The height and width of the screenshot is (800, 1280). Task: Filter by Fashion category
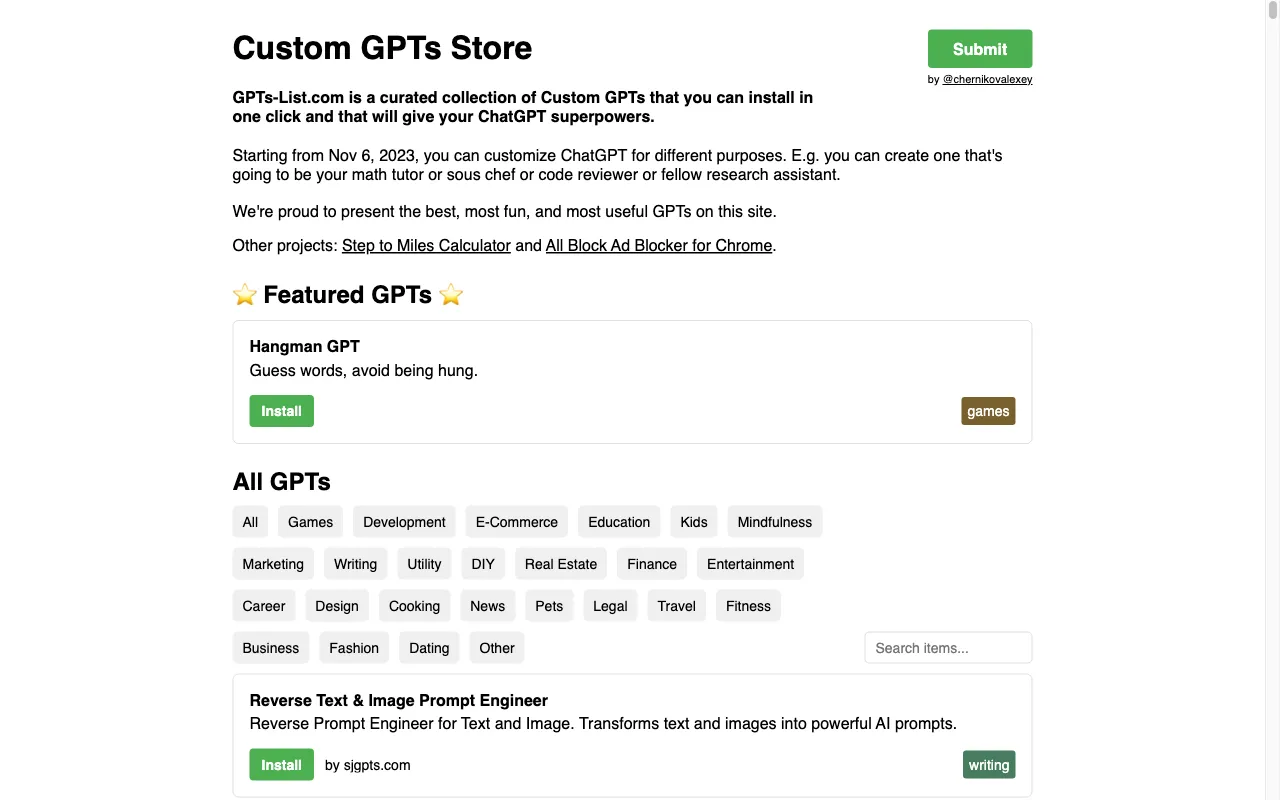[x=354, y=648]
